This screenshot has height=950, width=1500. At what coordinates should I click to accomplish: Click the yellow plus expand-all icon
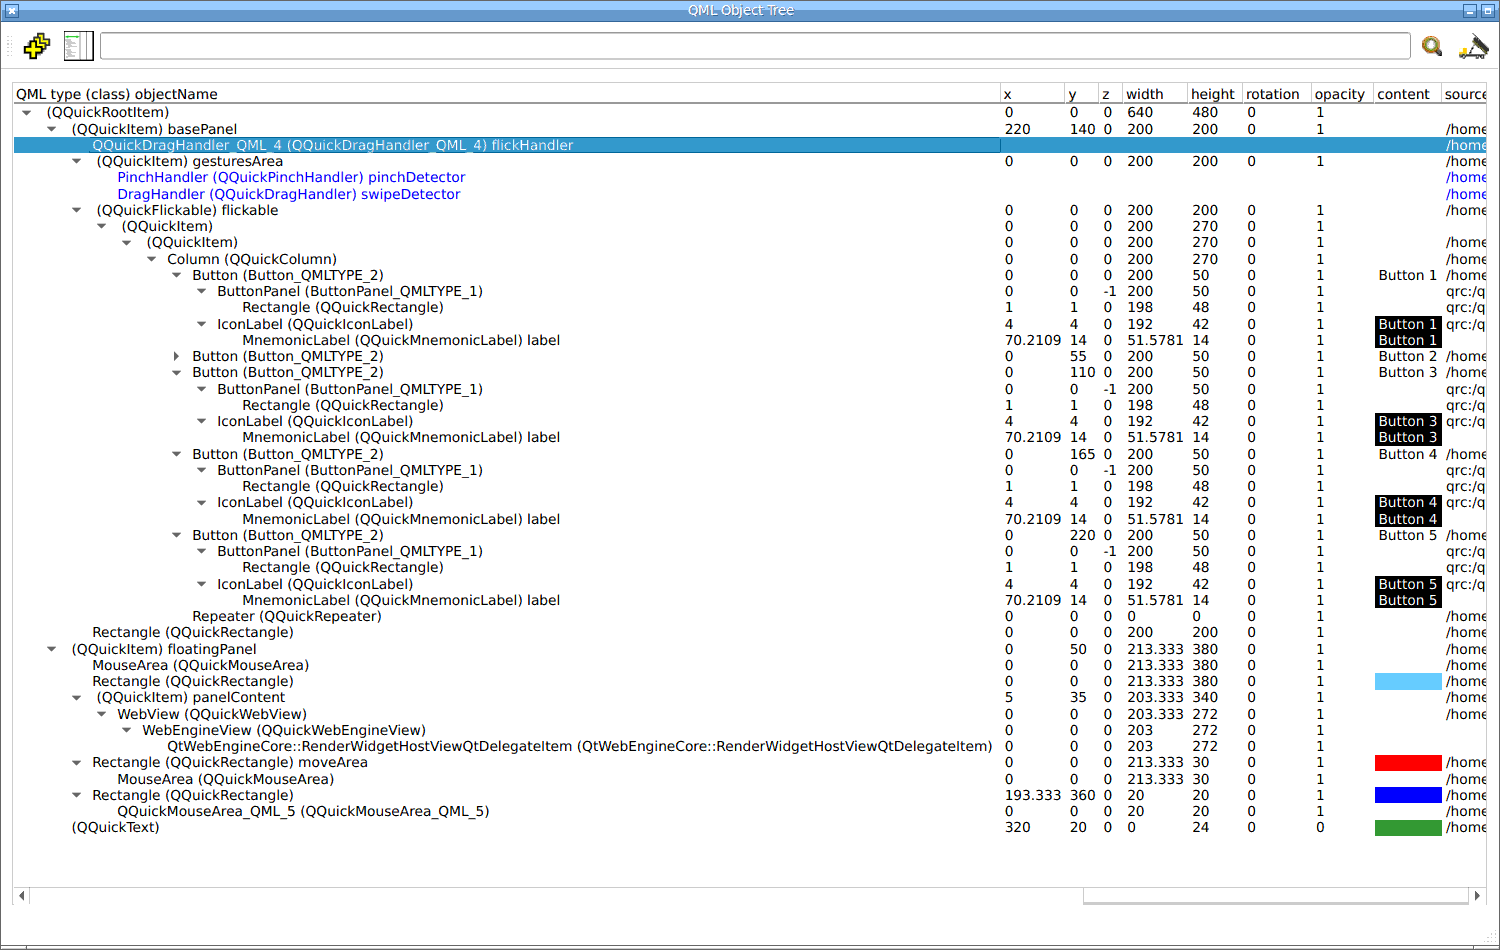37,46
